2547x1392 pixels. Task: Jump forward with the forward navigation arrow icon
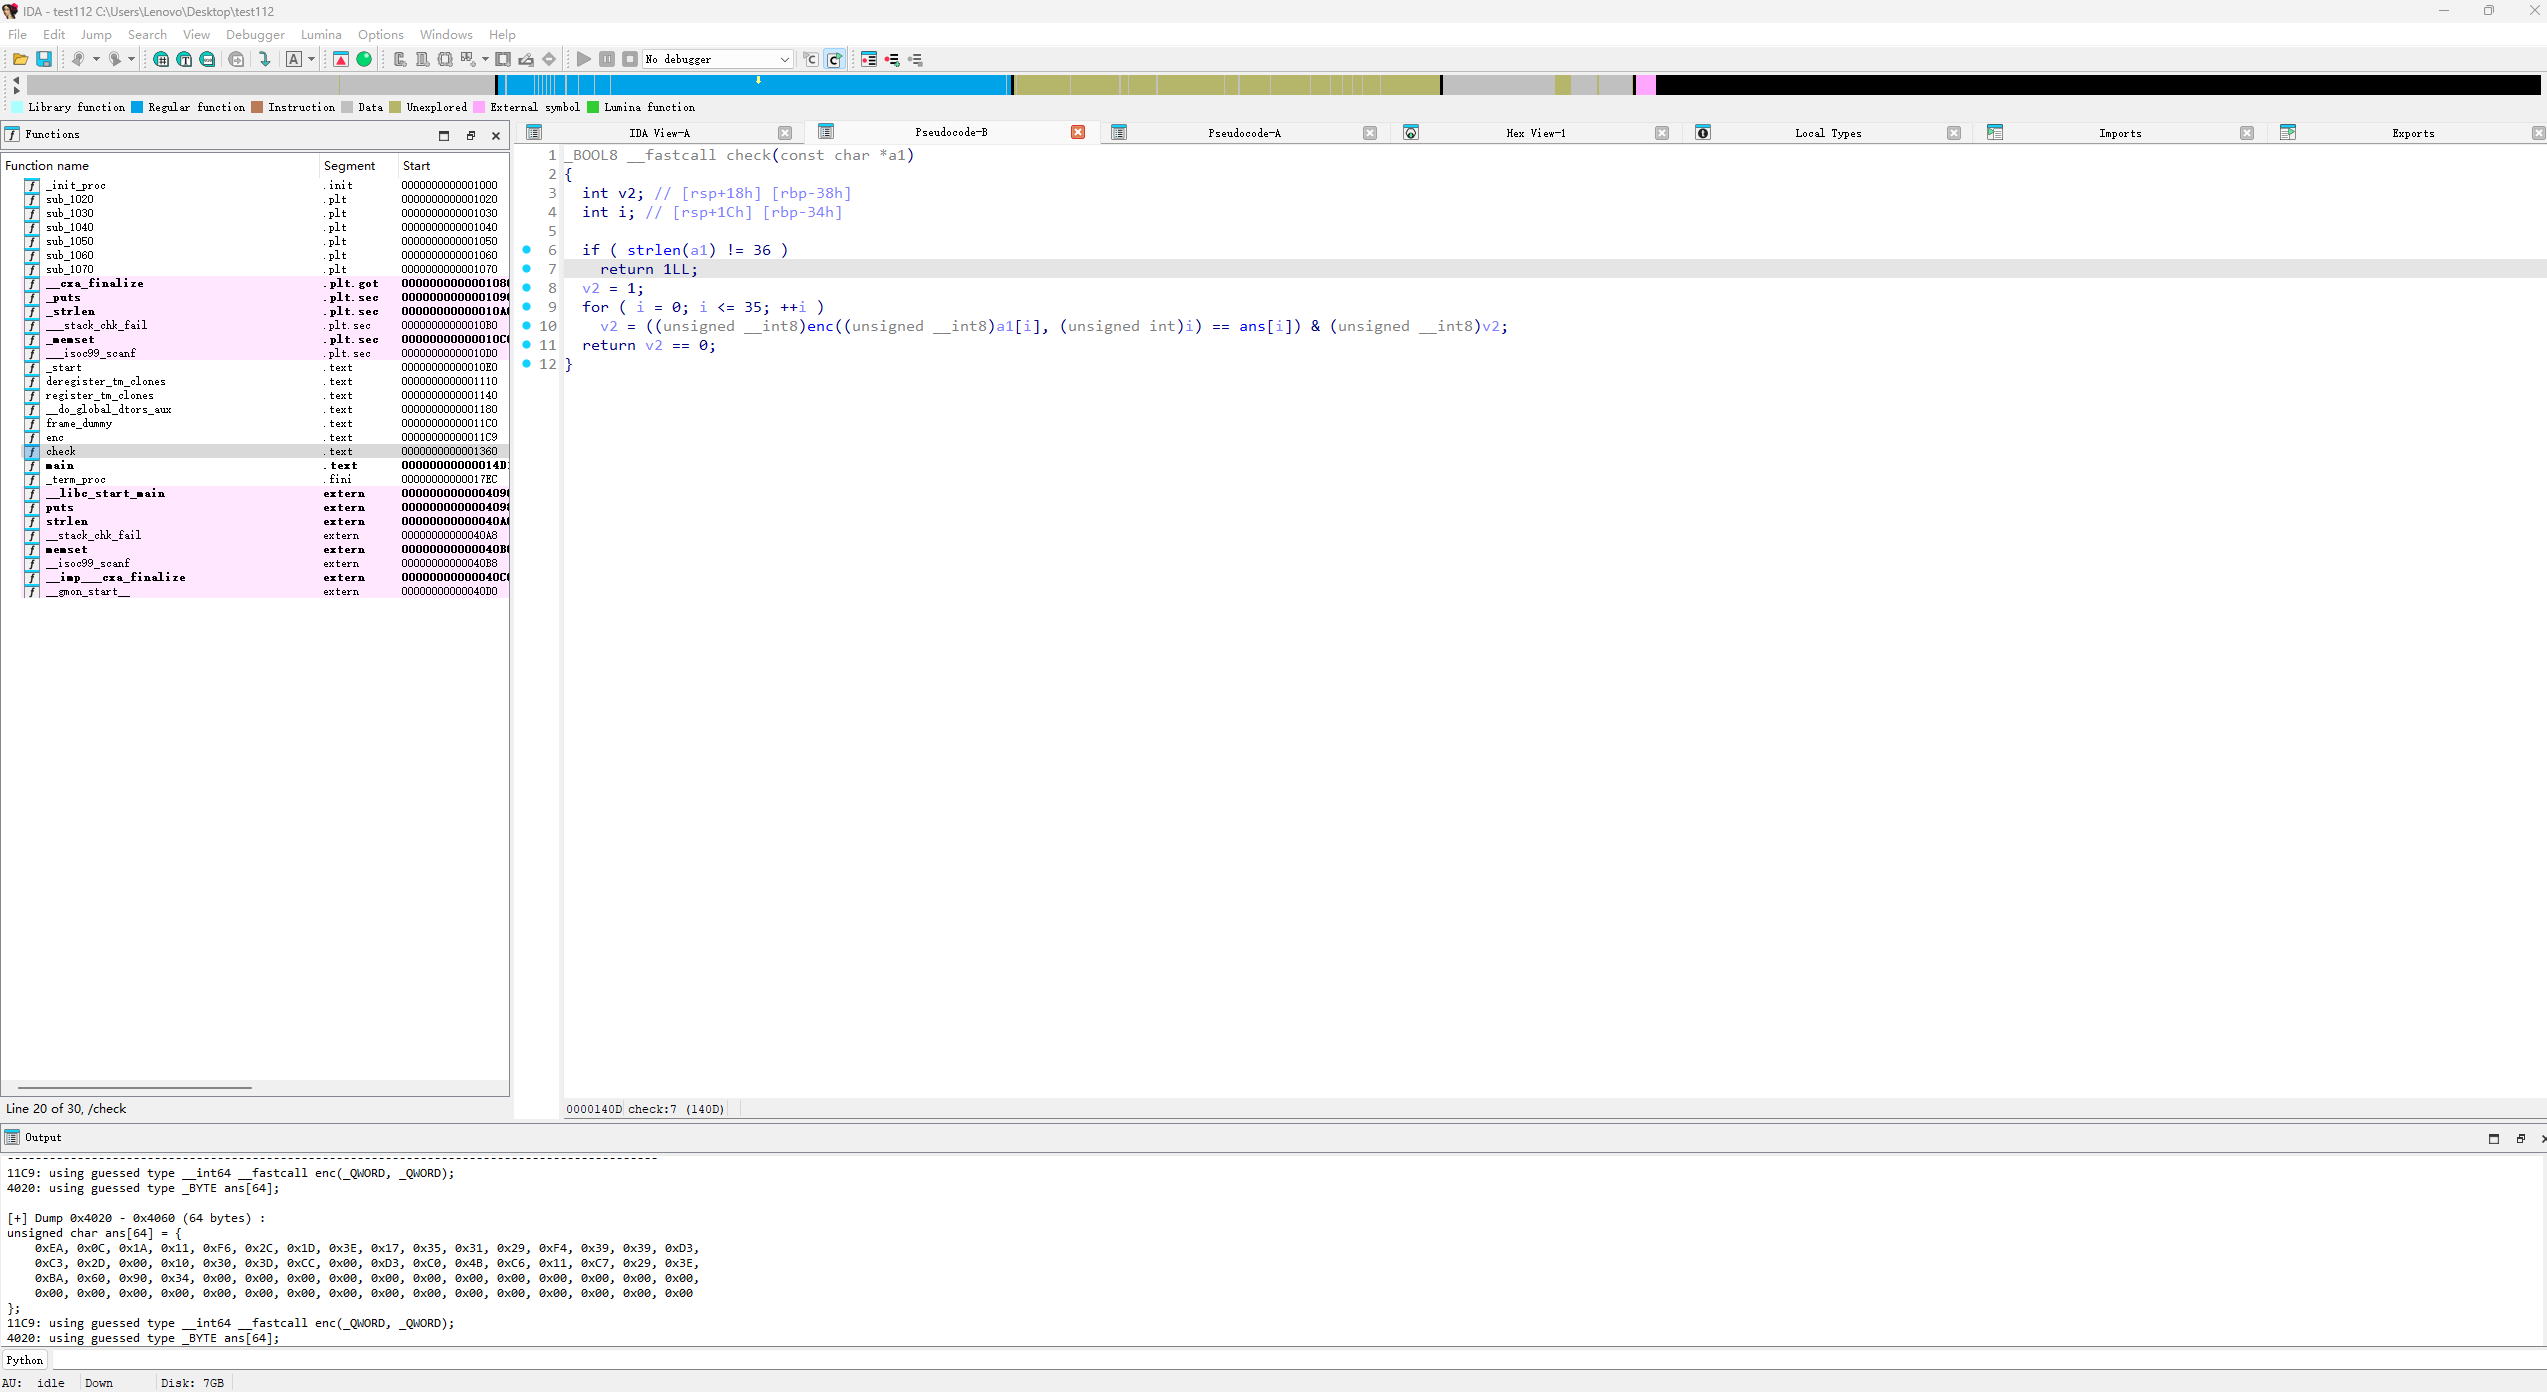pyautogui.click(x=114, y=59)
